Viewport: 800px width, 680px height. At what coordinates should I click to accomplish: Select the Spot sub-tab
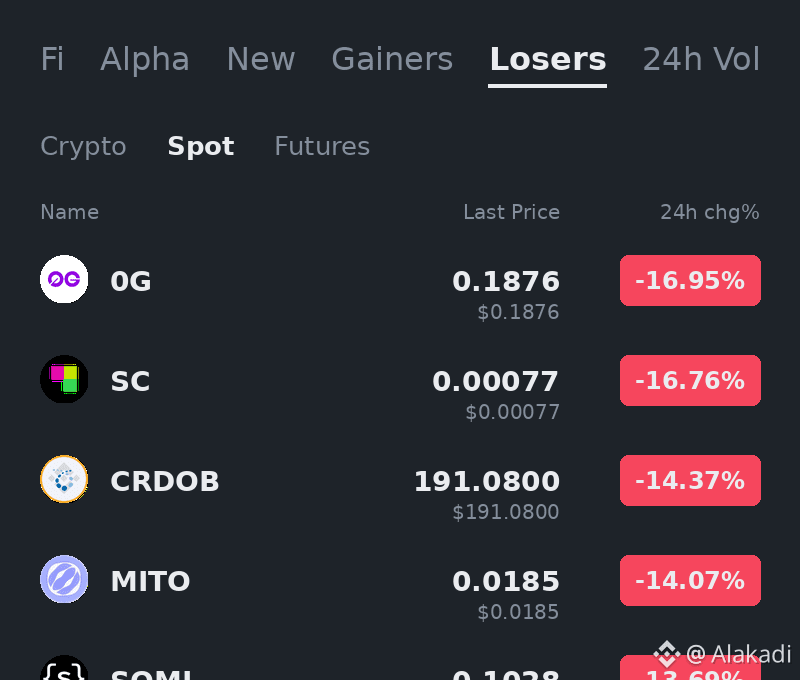coord(201,147)
